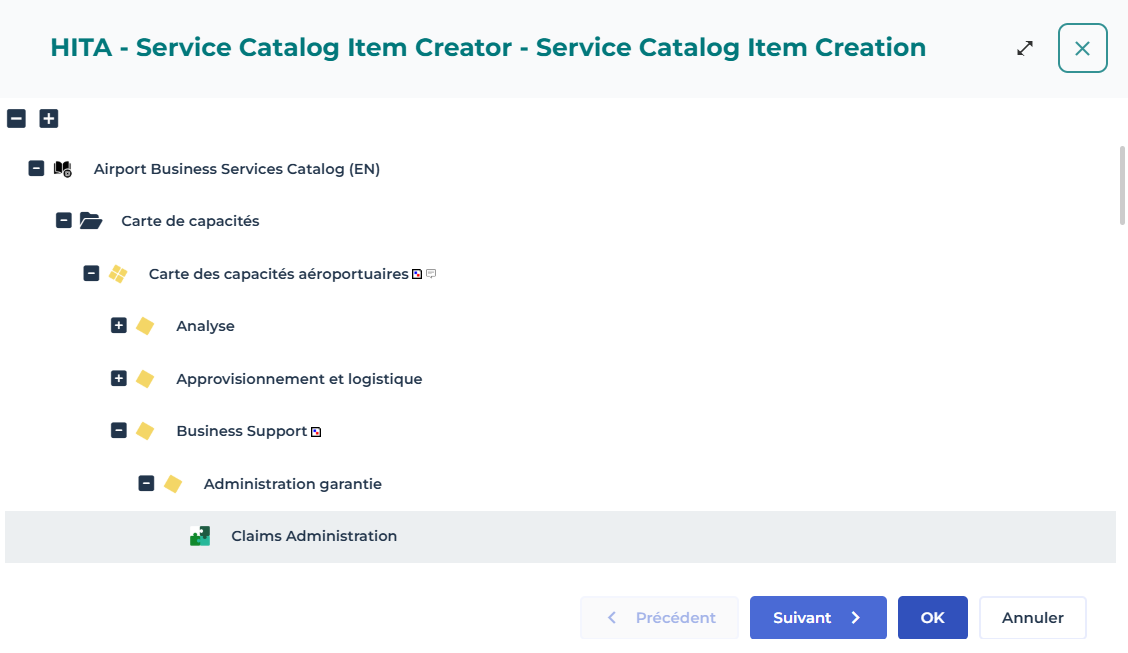
Task: Click the comment bubble icon after Carte des capacités aéroportuaires
Action: tap(432, 274)
